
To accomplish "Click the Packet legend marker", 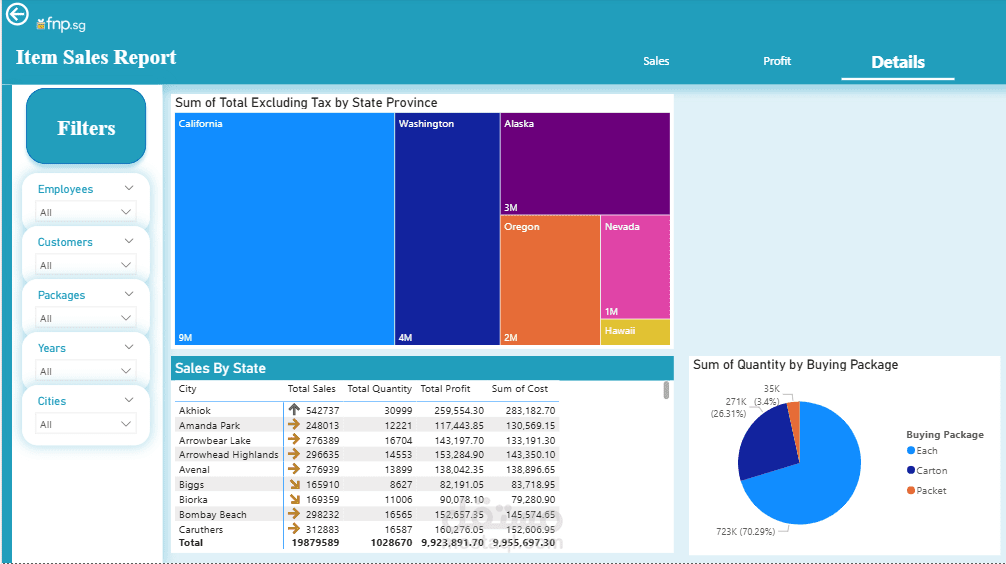I will (x=910, y=490).
